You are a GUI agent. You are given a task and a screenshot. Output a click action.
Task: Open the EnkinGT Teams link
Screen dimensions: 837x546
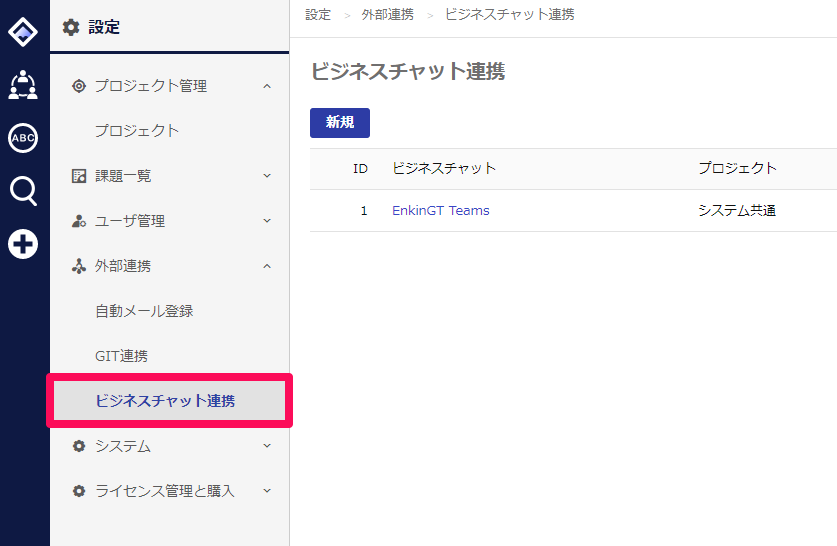[x=441, y=210]
